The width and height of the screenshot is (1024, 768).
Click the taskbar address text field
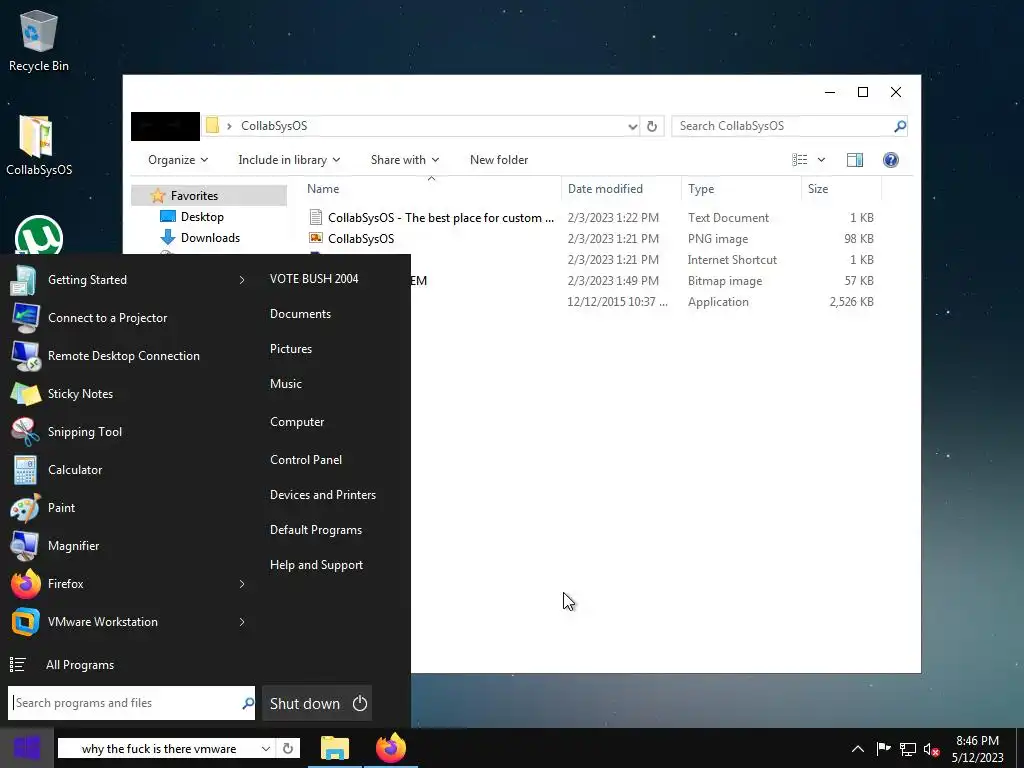pyautogui.click(x=159, y=748)
